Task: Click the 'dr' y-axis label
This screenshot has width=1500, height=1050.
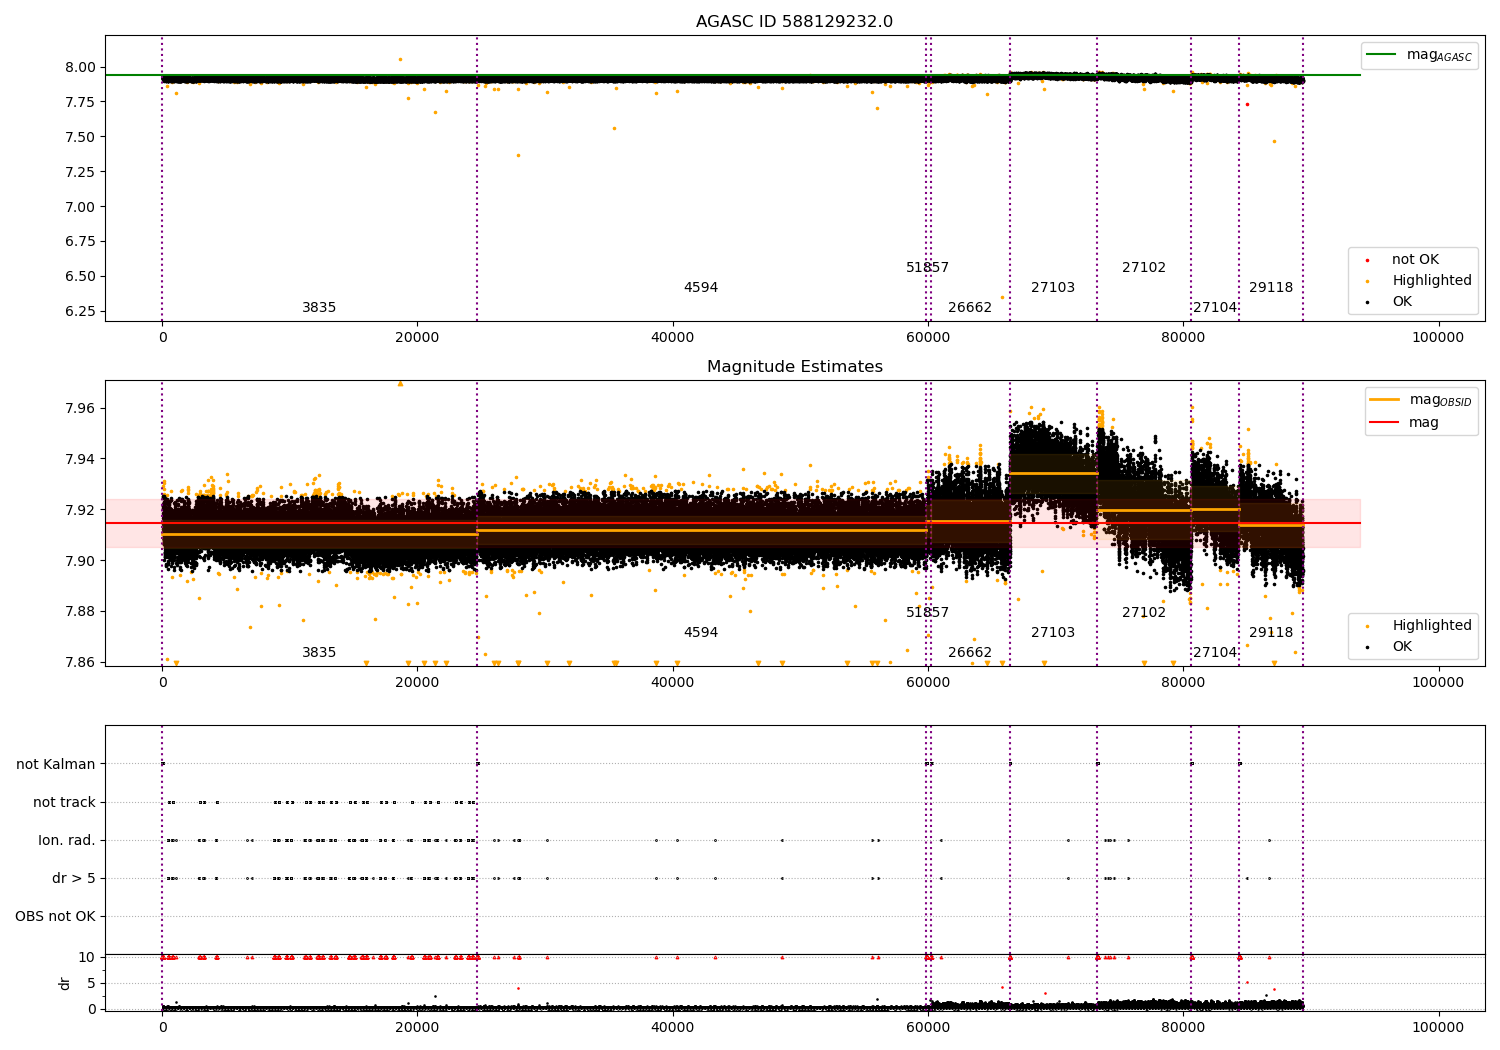Action: pos(65,983)
